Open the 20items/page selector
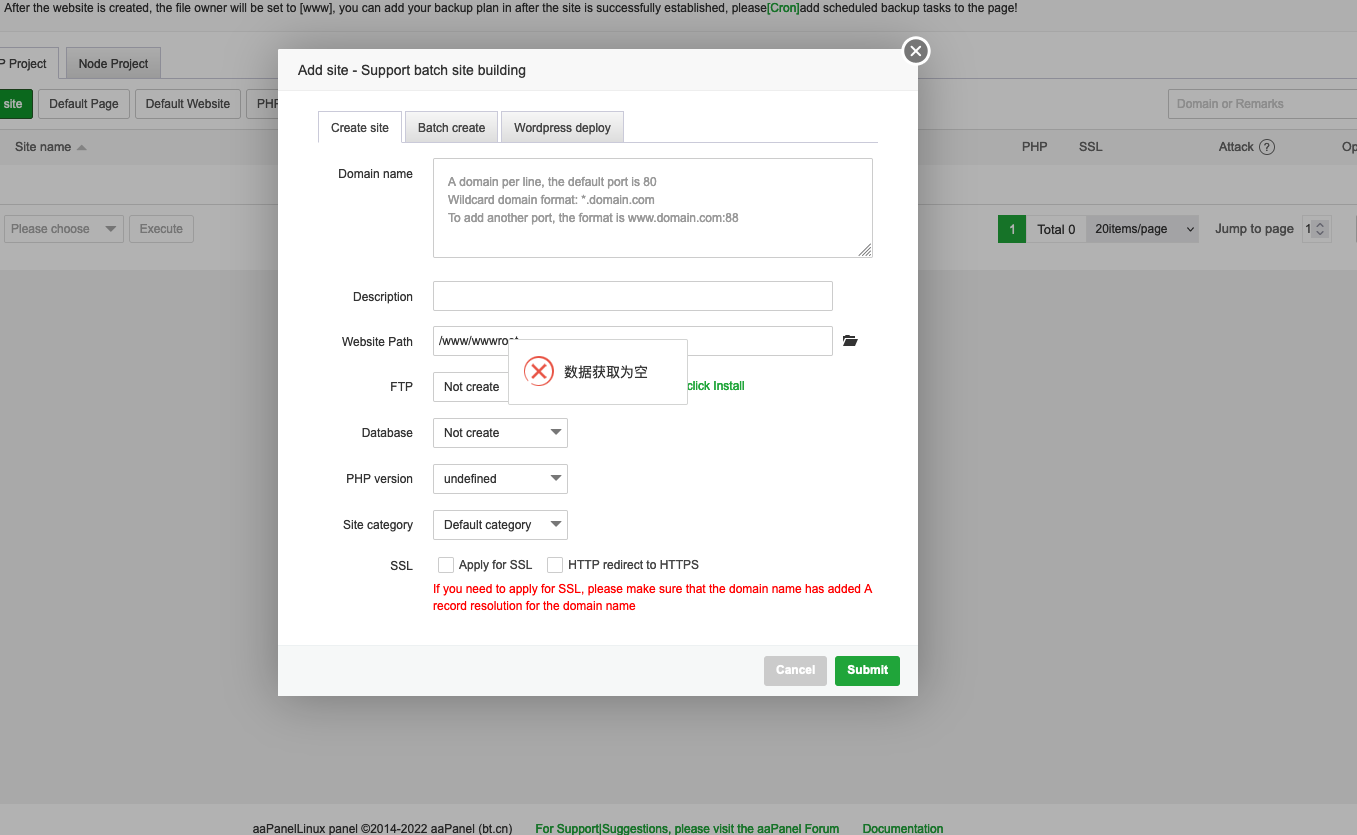This screenshot has height=835, width=1357. click(1142, 229)
